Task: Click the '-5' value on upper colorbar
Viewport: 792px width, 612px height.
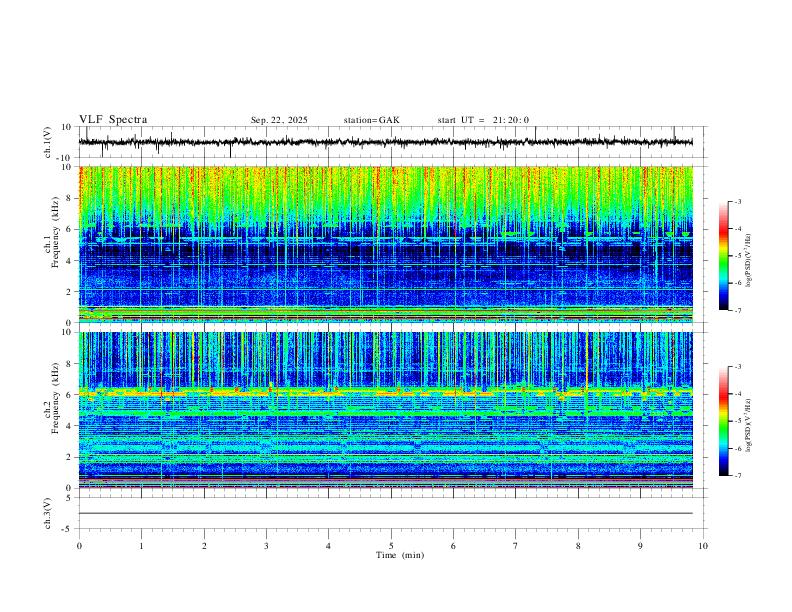Action: (738, 256)
